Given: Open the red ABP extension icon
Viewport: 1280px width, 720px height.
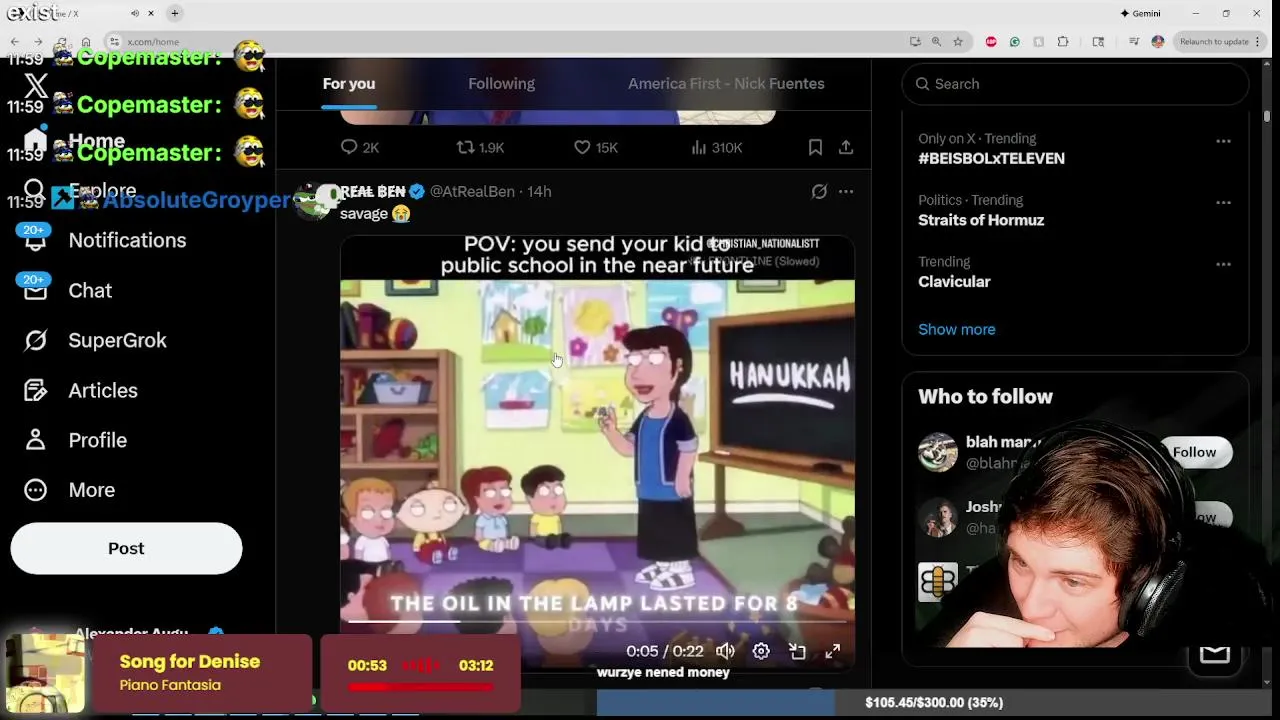Looking at the screenshot, I should coord(991,42).
